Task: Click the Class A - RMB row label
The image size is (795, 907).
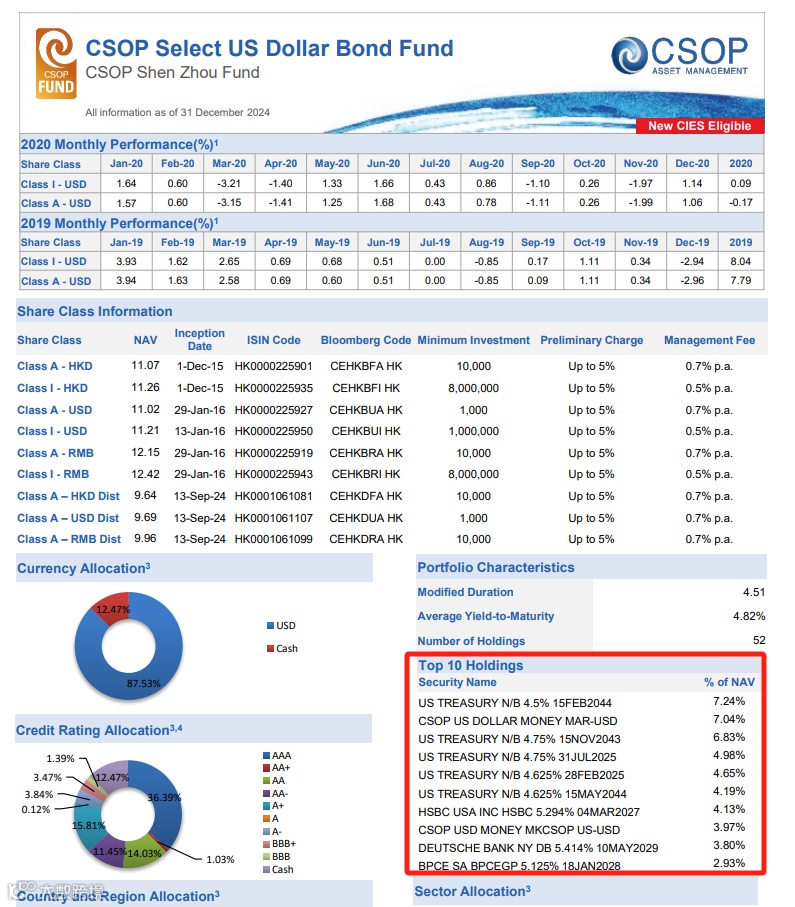Action: 56,454
